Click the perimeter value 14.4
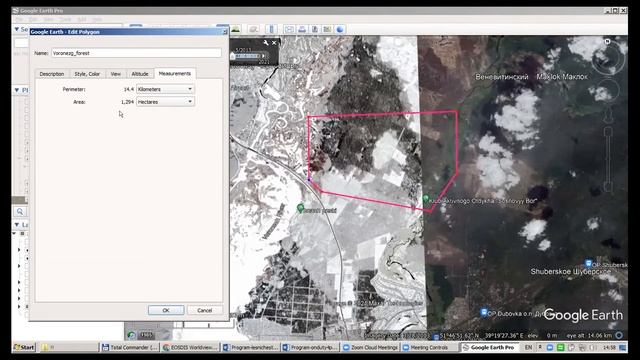Screen dimensions: 640x360 click(x=129, y=89)
